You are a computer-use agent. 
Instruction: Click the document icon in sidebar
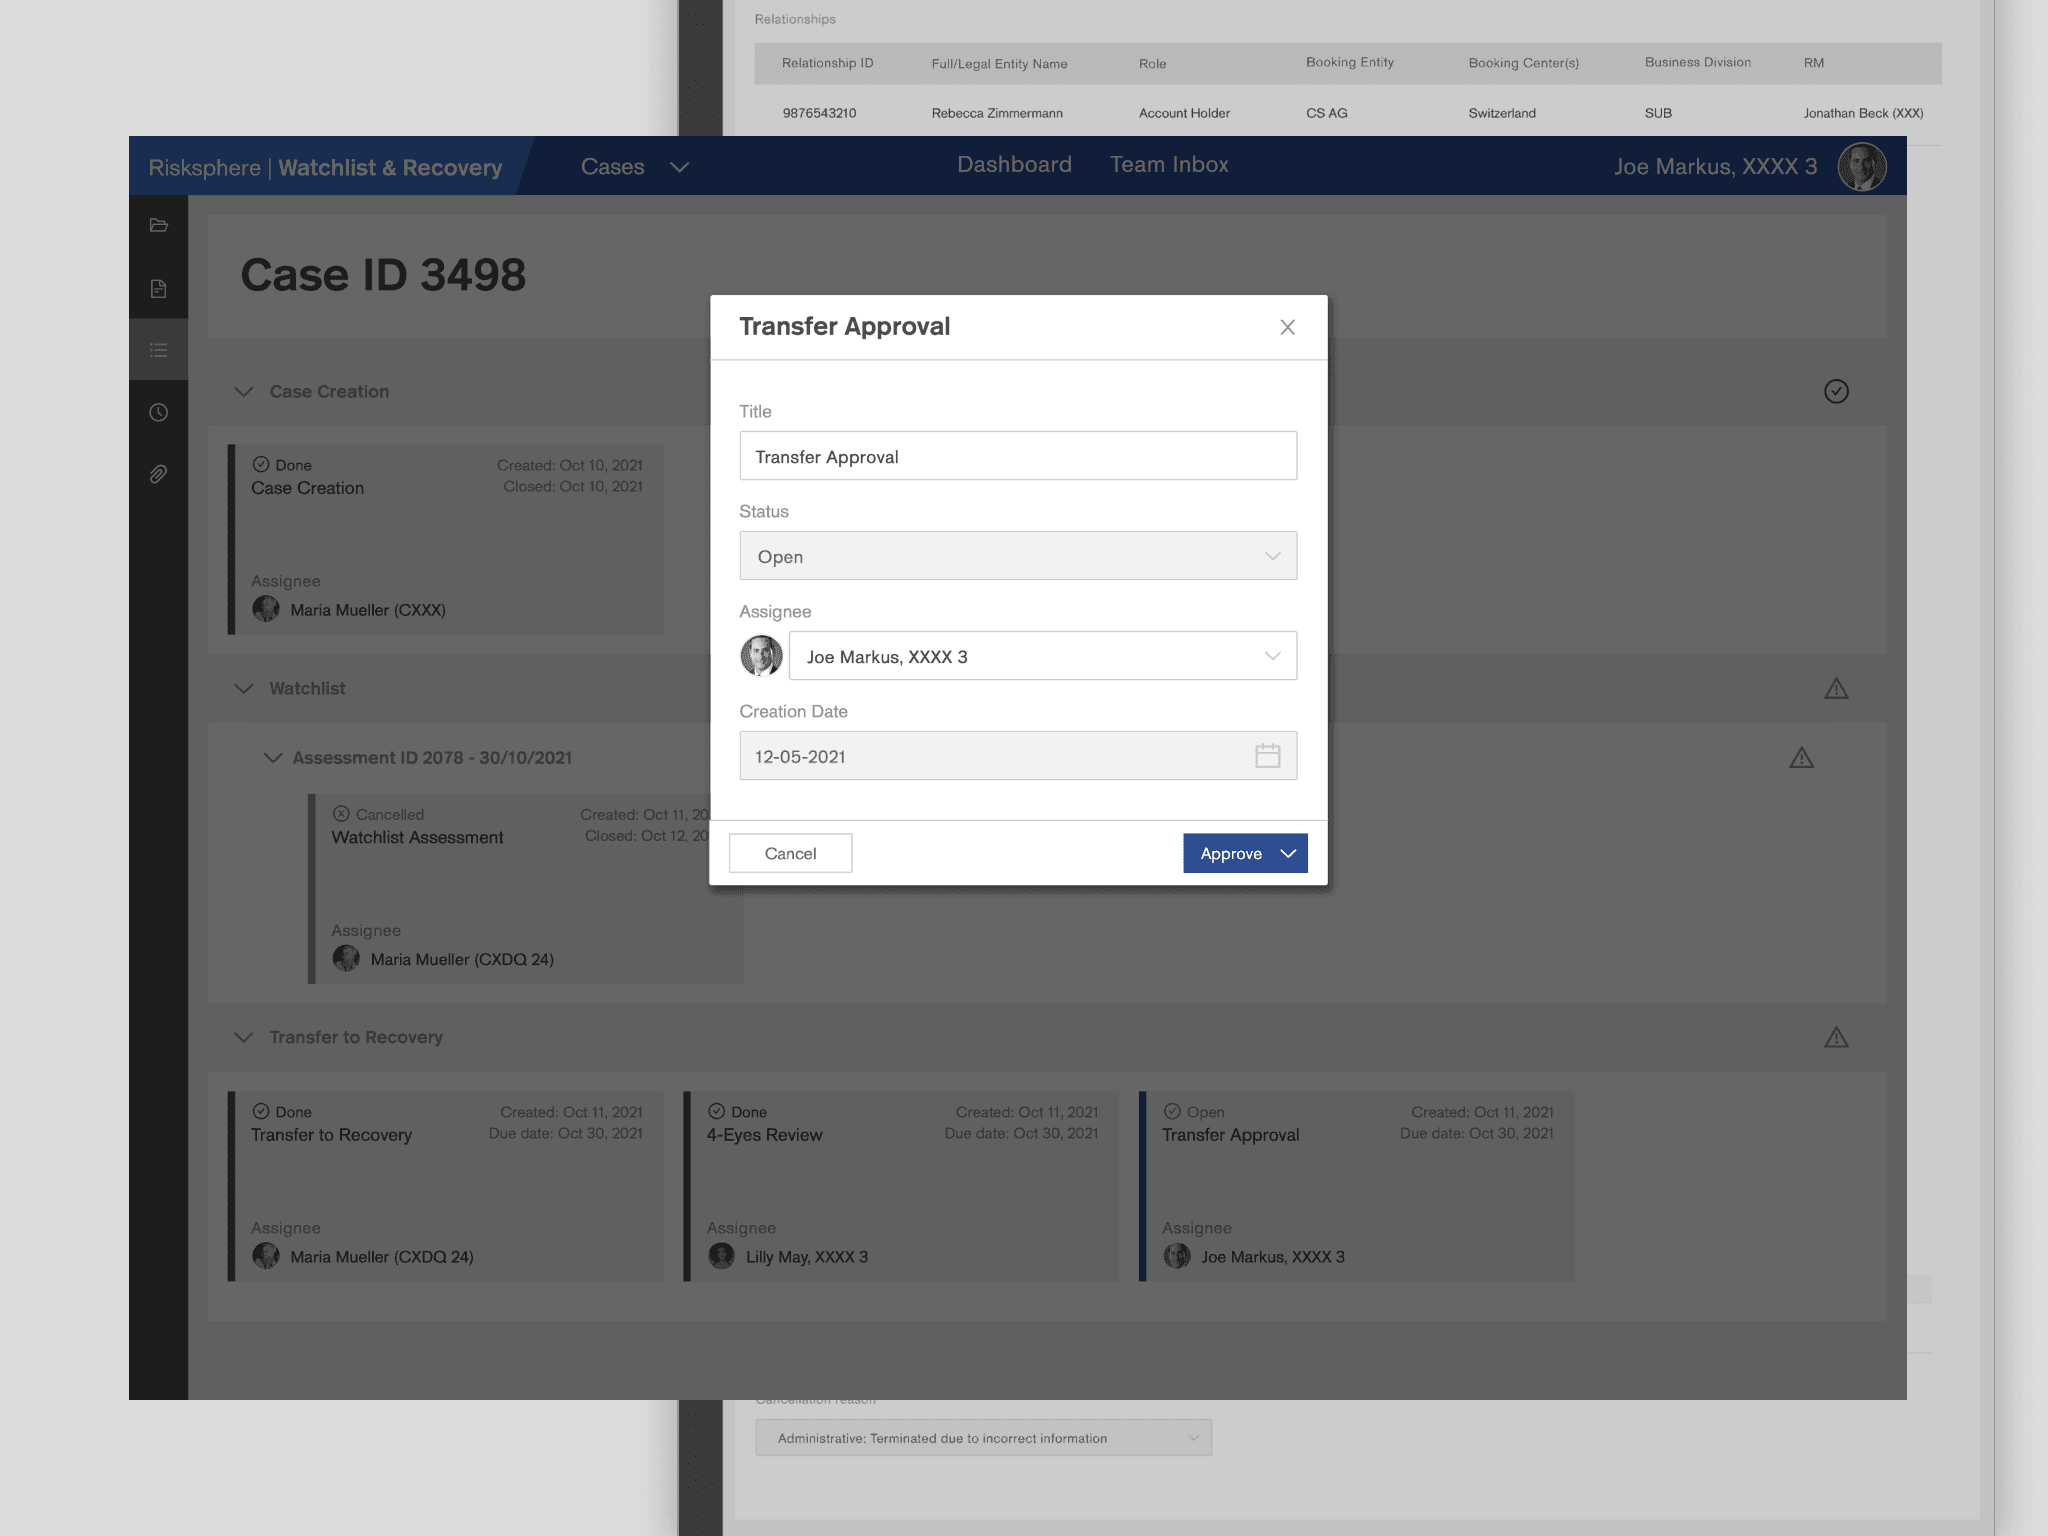click(x=158, y=289)
